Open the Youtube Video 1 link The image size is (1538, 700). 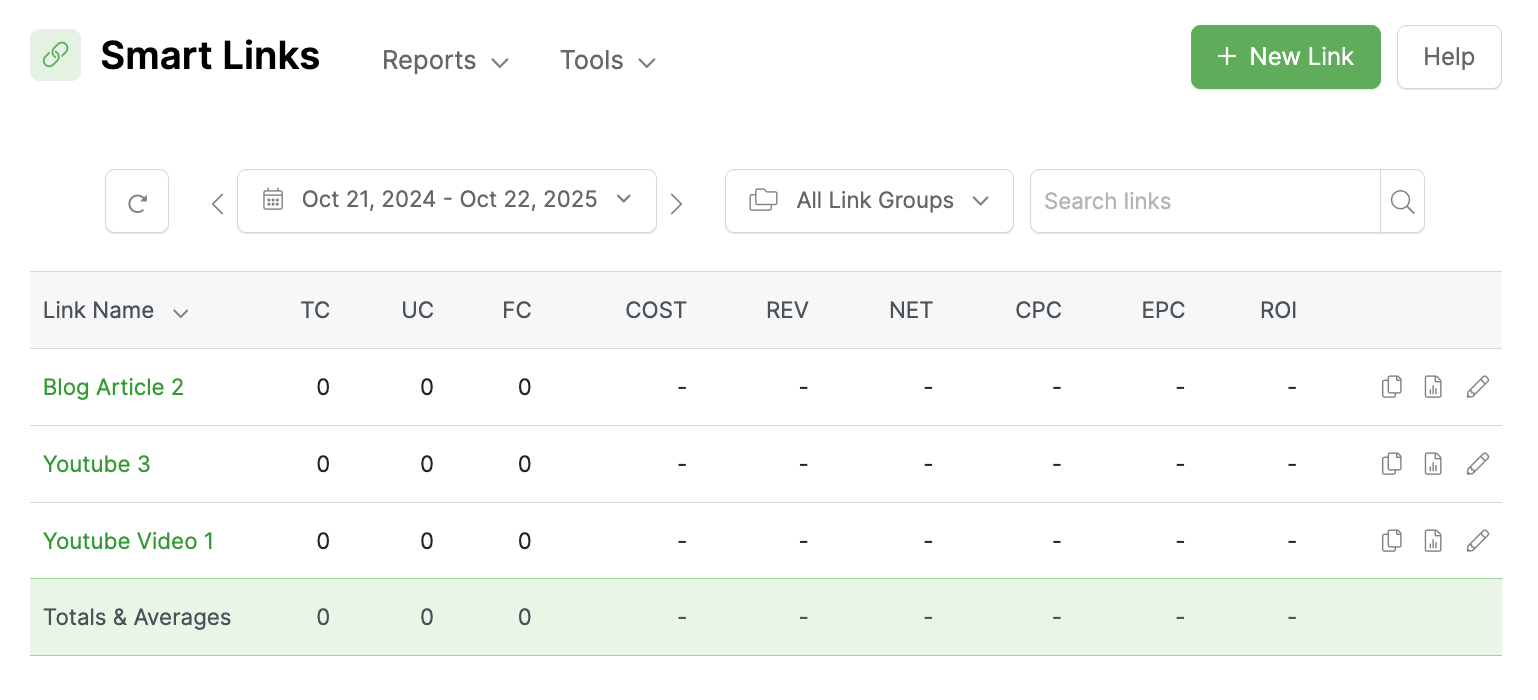128,541
